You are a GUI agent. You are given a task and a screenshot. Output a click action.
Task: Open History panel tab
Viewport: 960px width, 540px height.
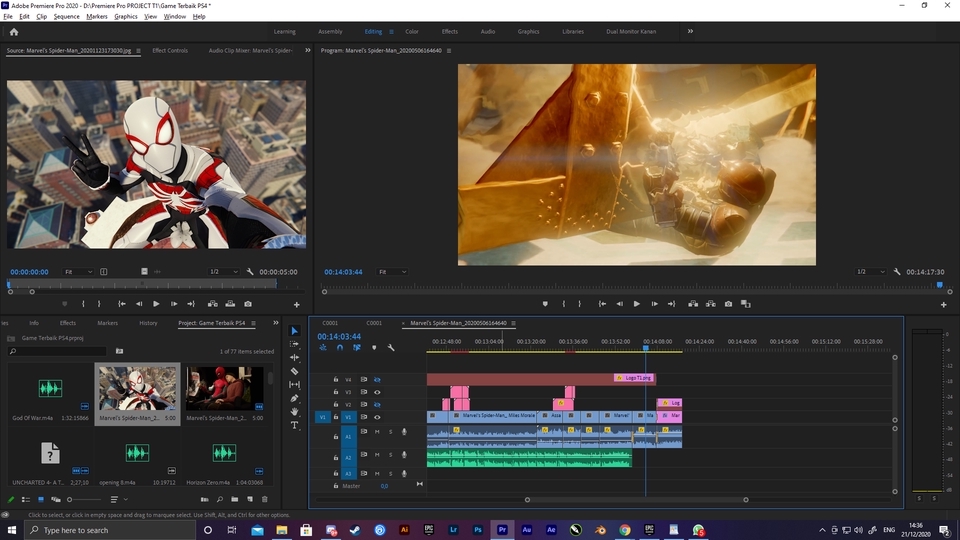click(148, 323)
